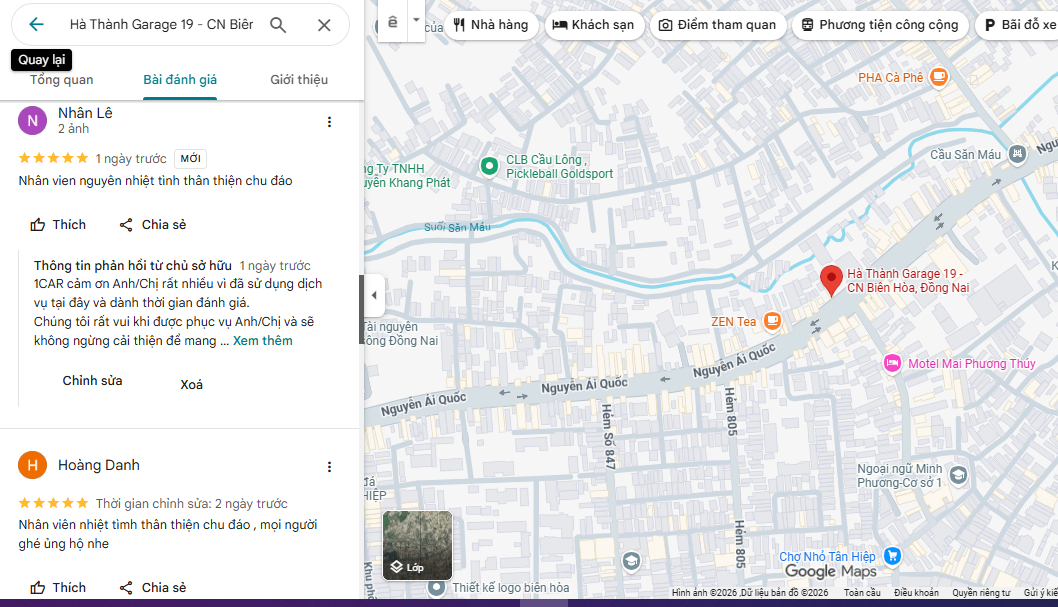
Task: Open Nhân Lê's profile avatar
Action: tap(32, 121)
